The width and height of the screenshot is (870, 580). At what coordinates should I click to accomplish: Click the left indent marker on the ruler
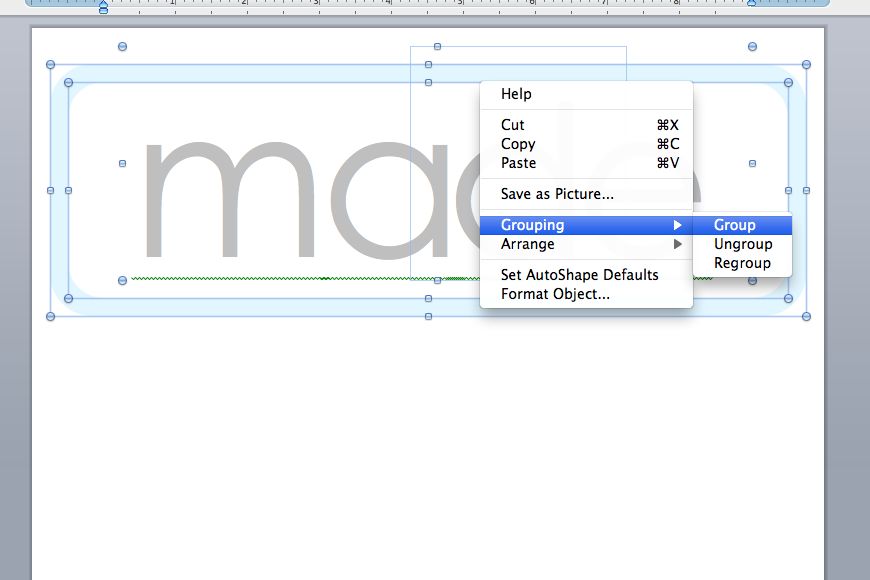(x=103, y=6)
